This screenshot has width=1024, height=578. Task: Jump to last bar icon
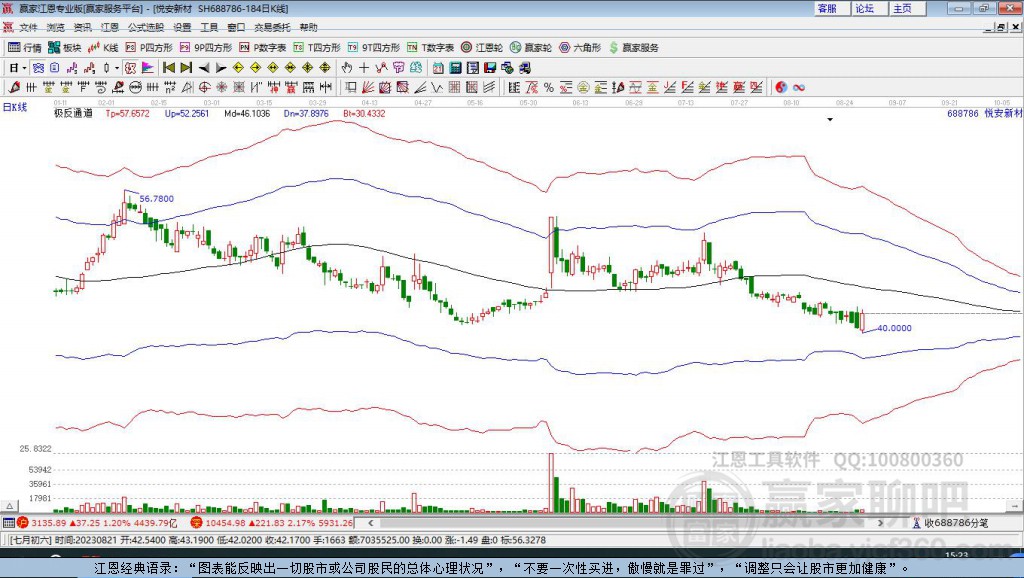click(186, 68)
